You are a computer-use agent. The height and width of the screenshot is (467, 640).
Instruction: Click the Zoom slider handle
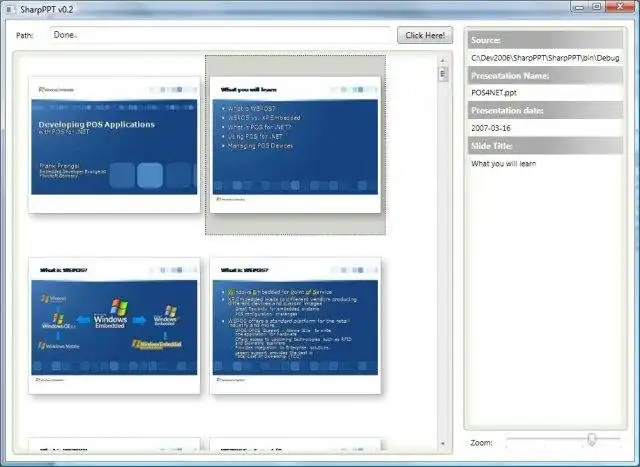tap(591, 439)
